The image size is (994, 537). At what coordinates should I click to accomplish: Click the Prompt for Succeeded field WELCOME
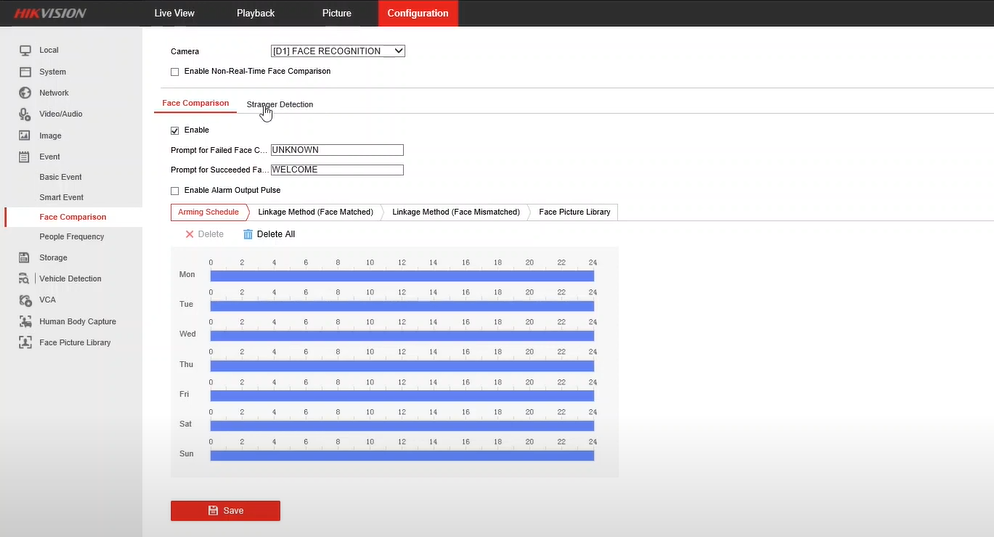point(337,170)
